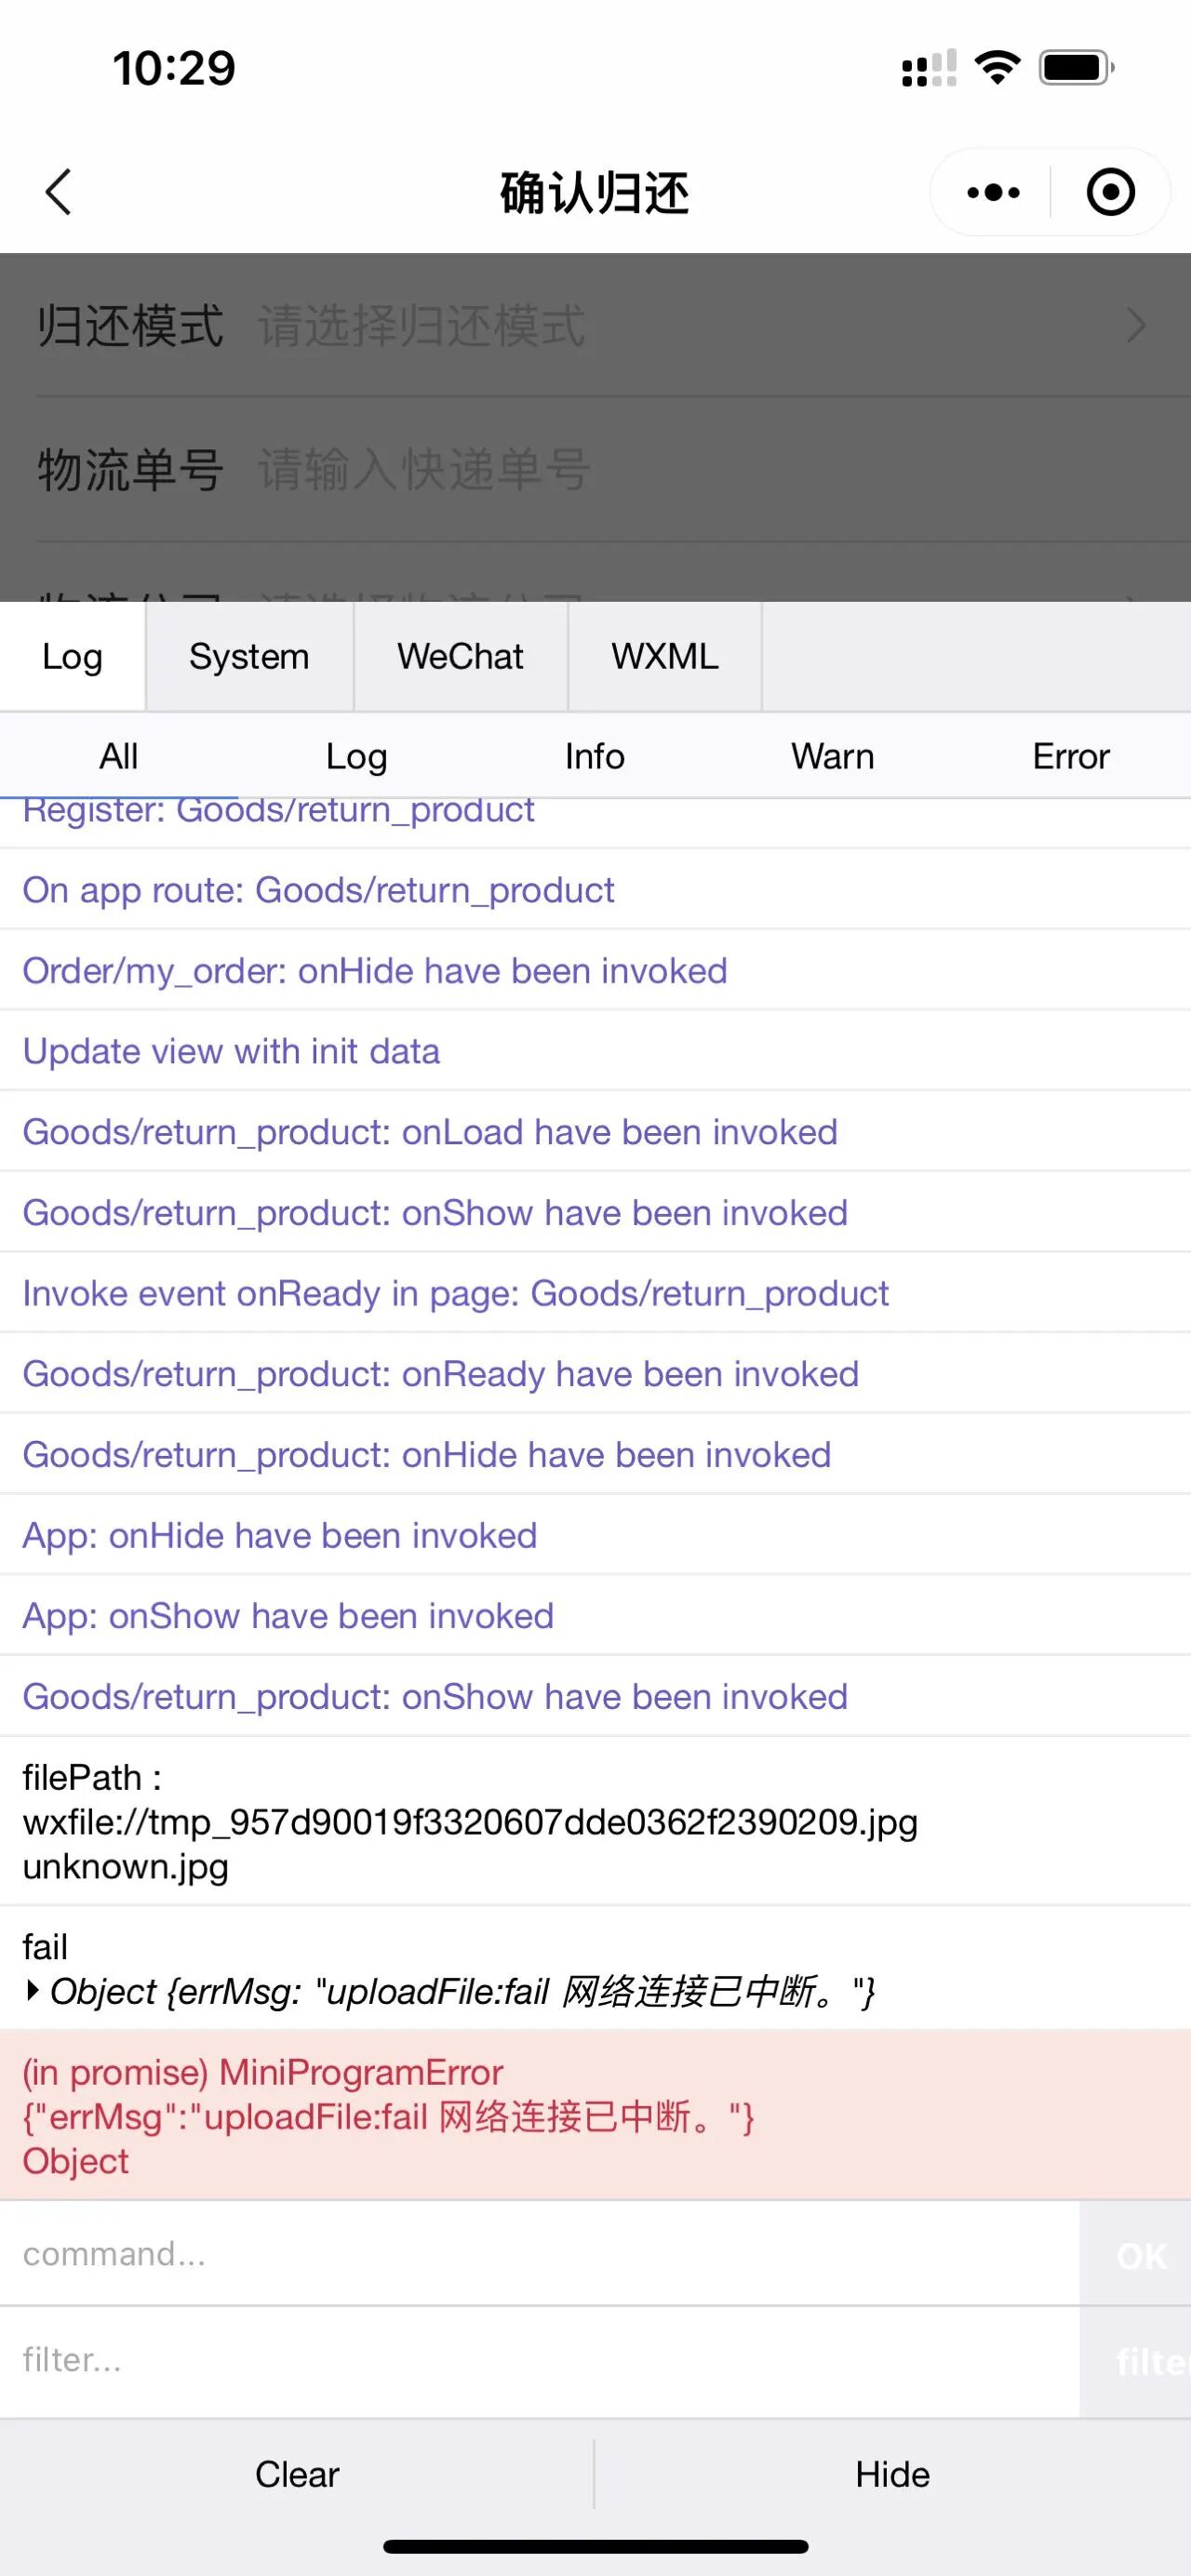Tap the mini program close circle icon

coord(1110,192)
